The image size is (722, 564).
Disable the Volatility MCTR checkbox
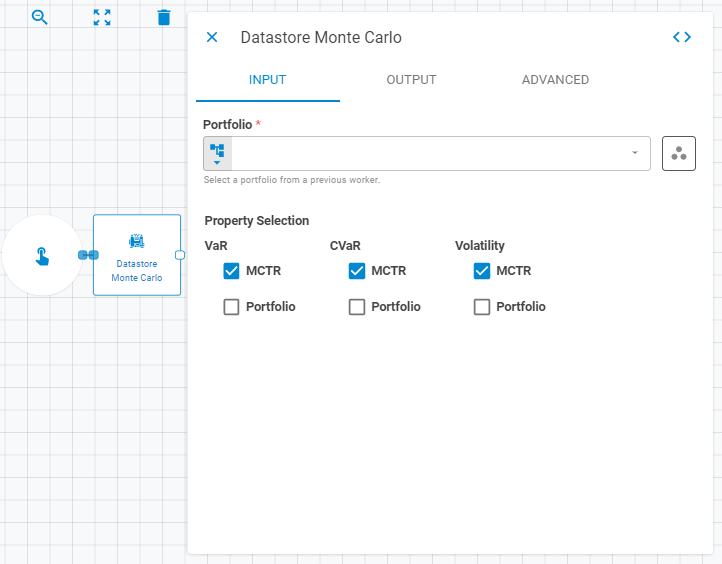click(482, 271)
